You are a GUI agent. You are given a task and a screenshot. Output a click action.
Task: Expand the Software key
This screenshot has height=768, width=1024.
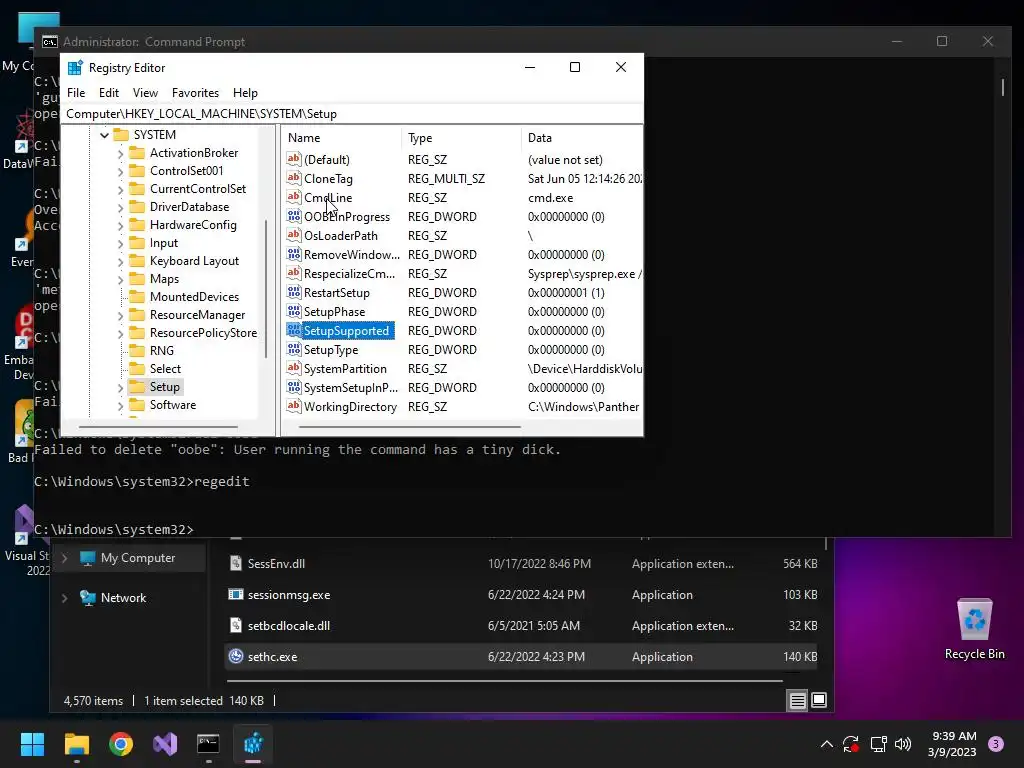[121, 406]
